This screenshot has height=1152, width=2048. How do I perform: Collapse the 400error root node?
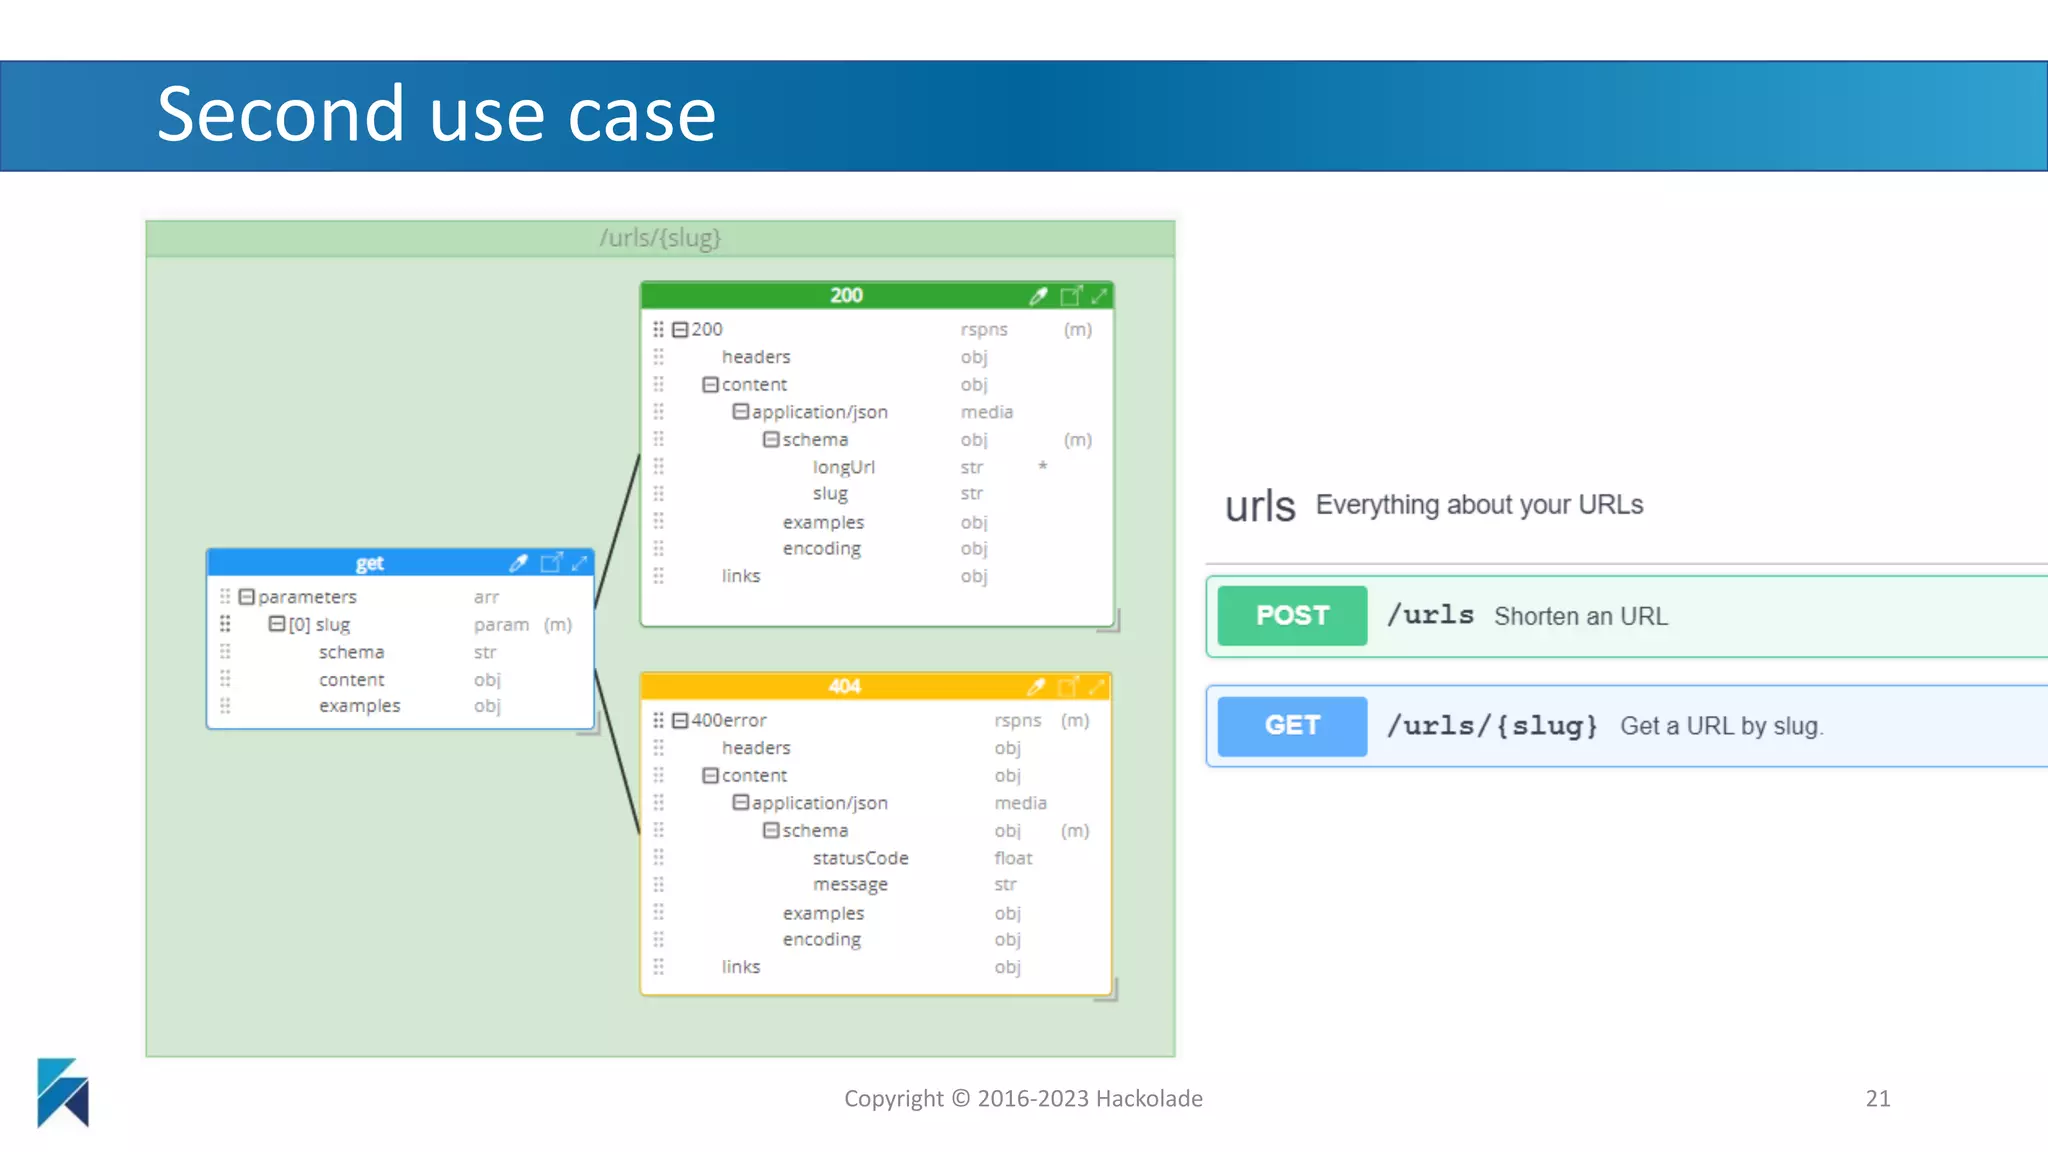pos(680,721)
